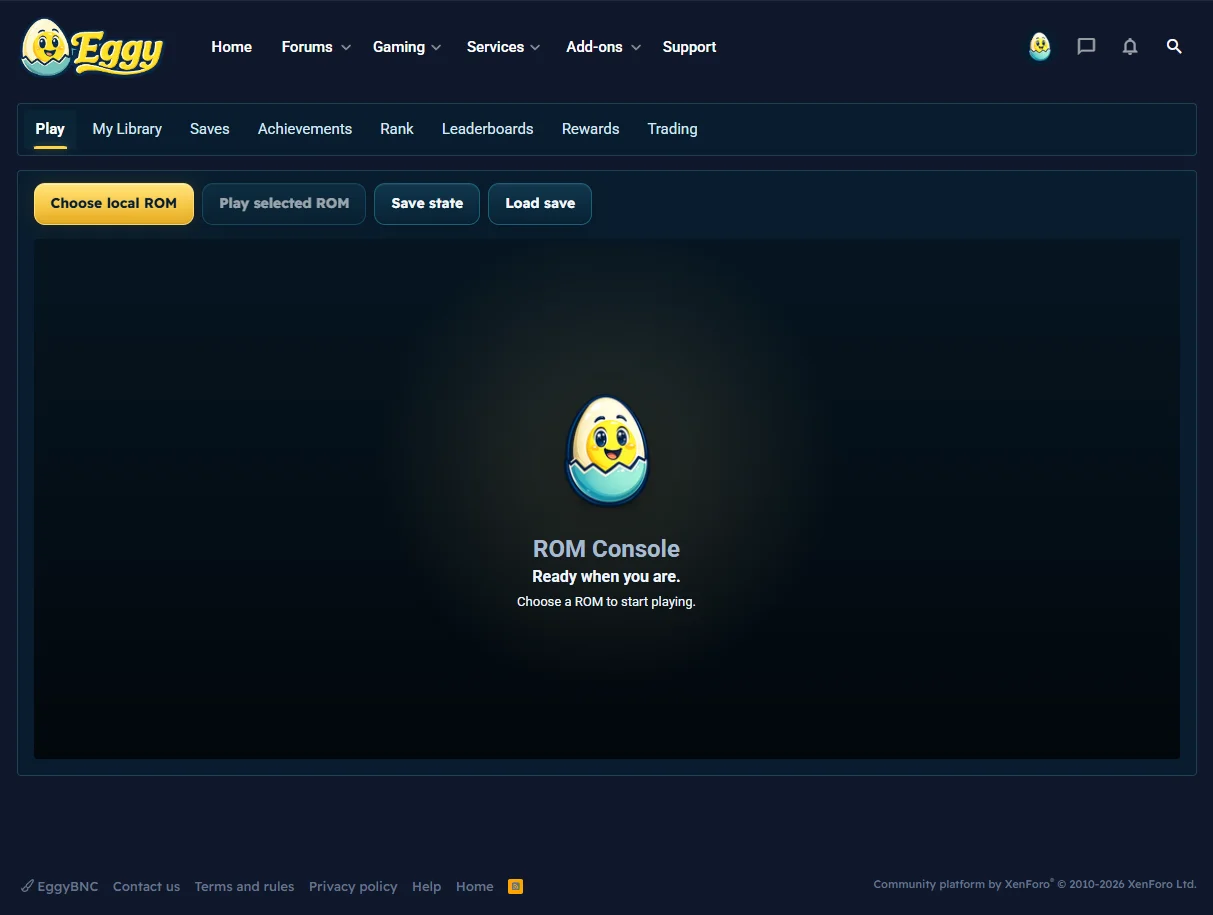This screenshot has width=1213, height=915.
Task: Click the Community platform by XenForo link
Action: pos(1035,884)
